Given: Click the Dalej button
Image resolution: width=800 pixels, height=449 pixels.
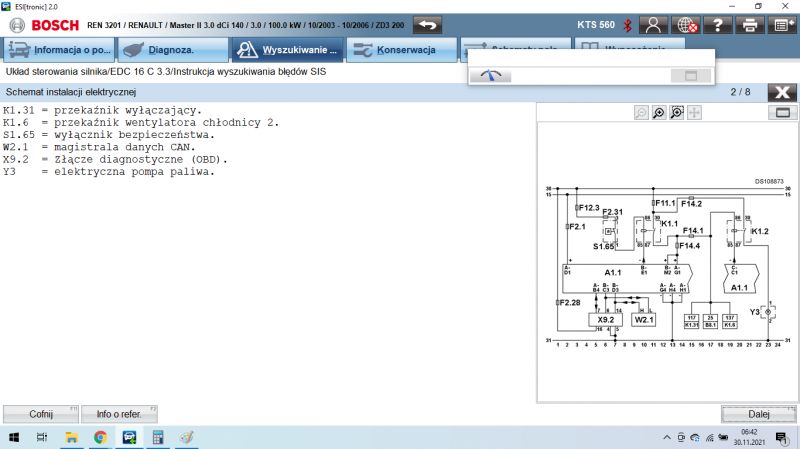Looking at the screenshot, I should coord(759,414).
